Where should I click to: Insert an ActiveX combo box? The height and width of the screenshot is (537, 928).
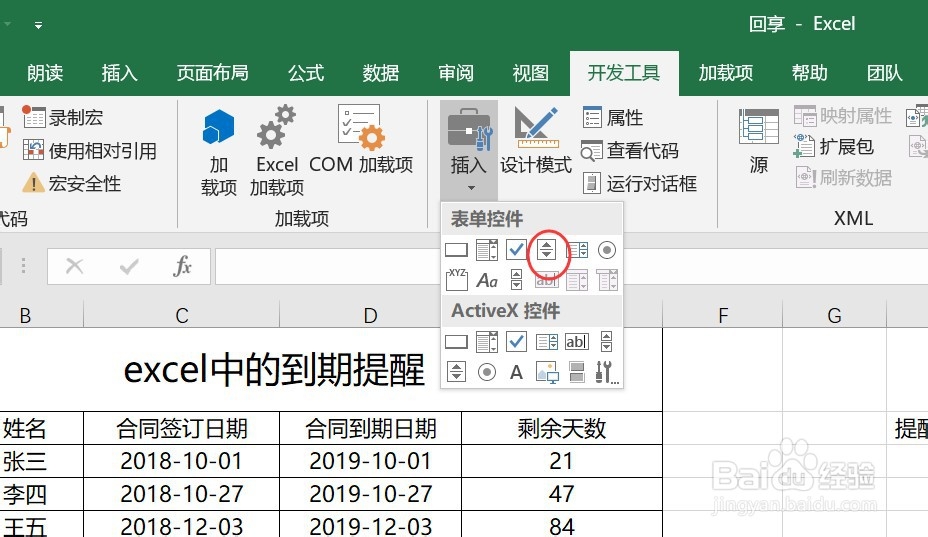[x=486, y=342]
